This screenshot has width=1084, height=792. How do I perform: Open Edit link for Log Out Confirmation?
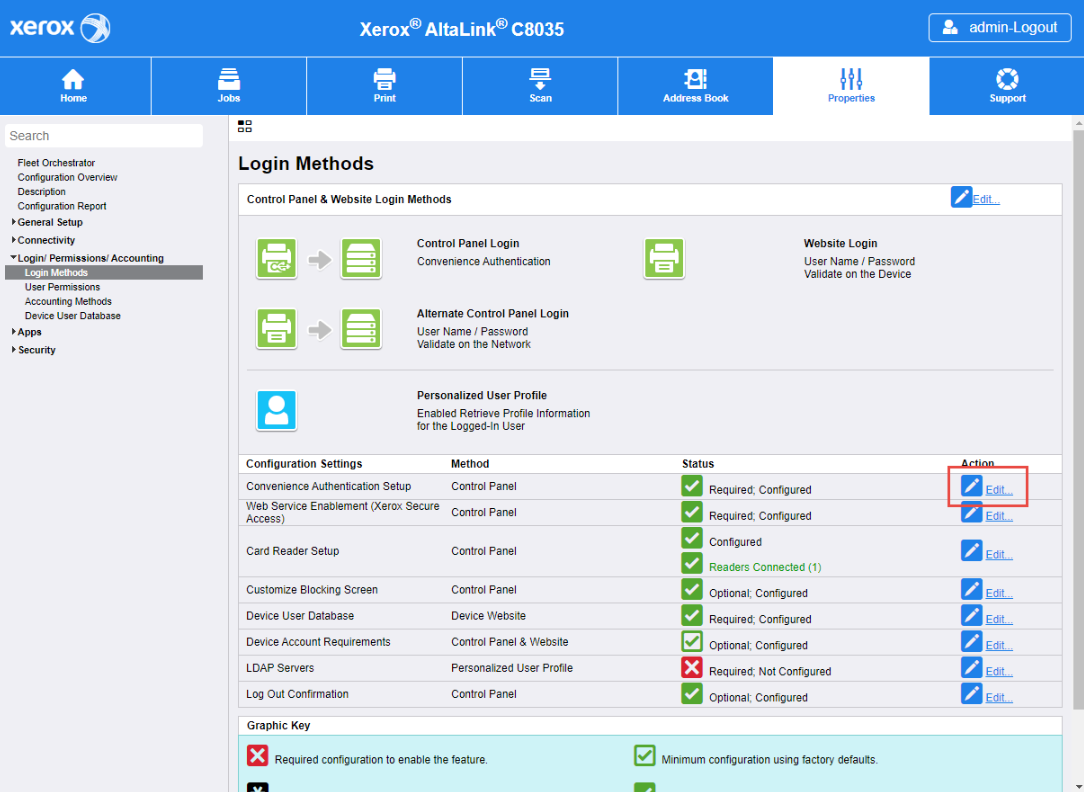(x=999, y=697)
